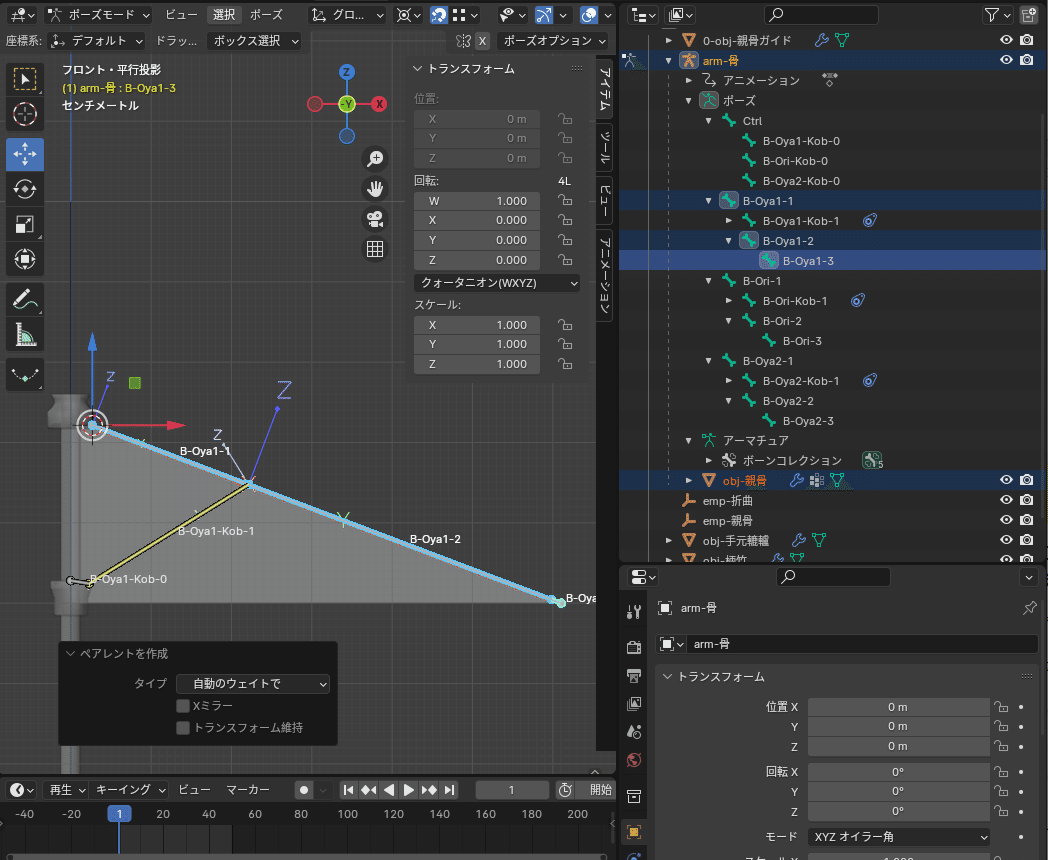Viewport: 1048px width, 860px height.
Task: Select the Rotate tool in toolbar
Action: 25,189
